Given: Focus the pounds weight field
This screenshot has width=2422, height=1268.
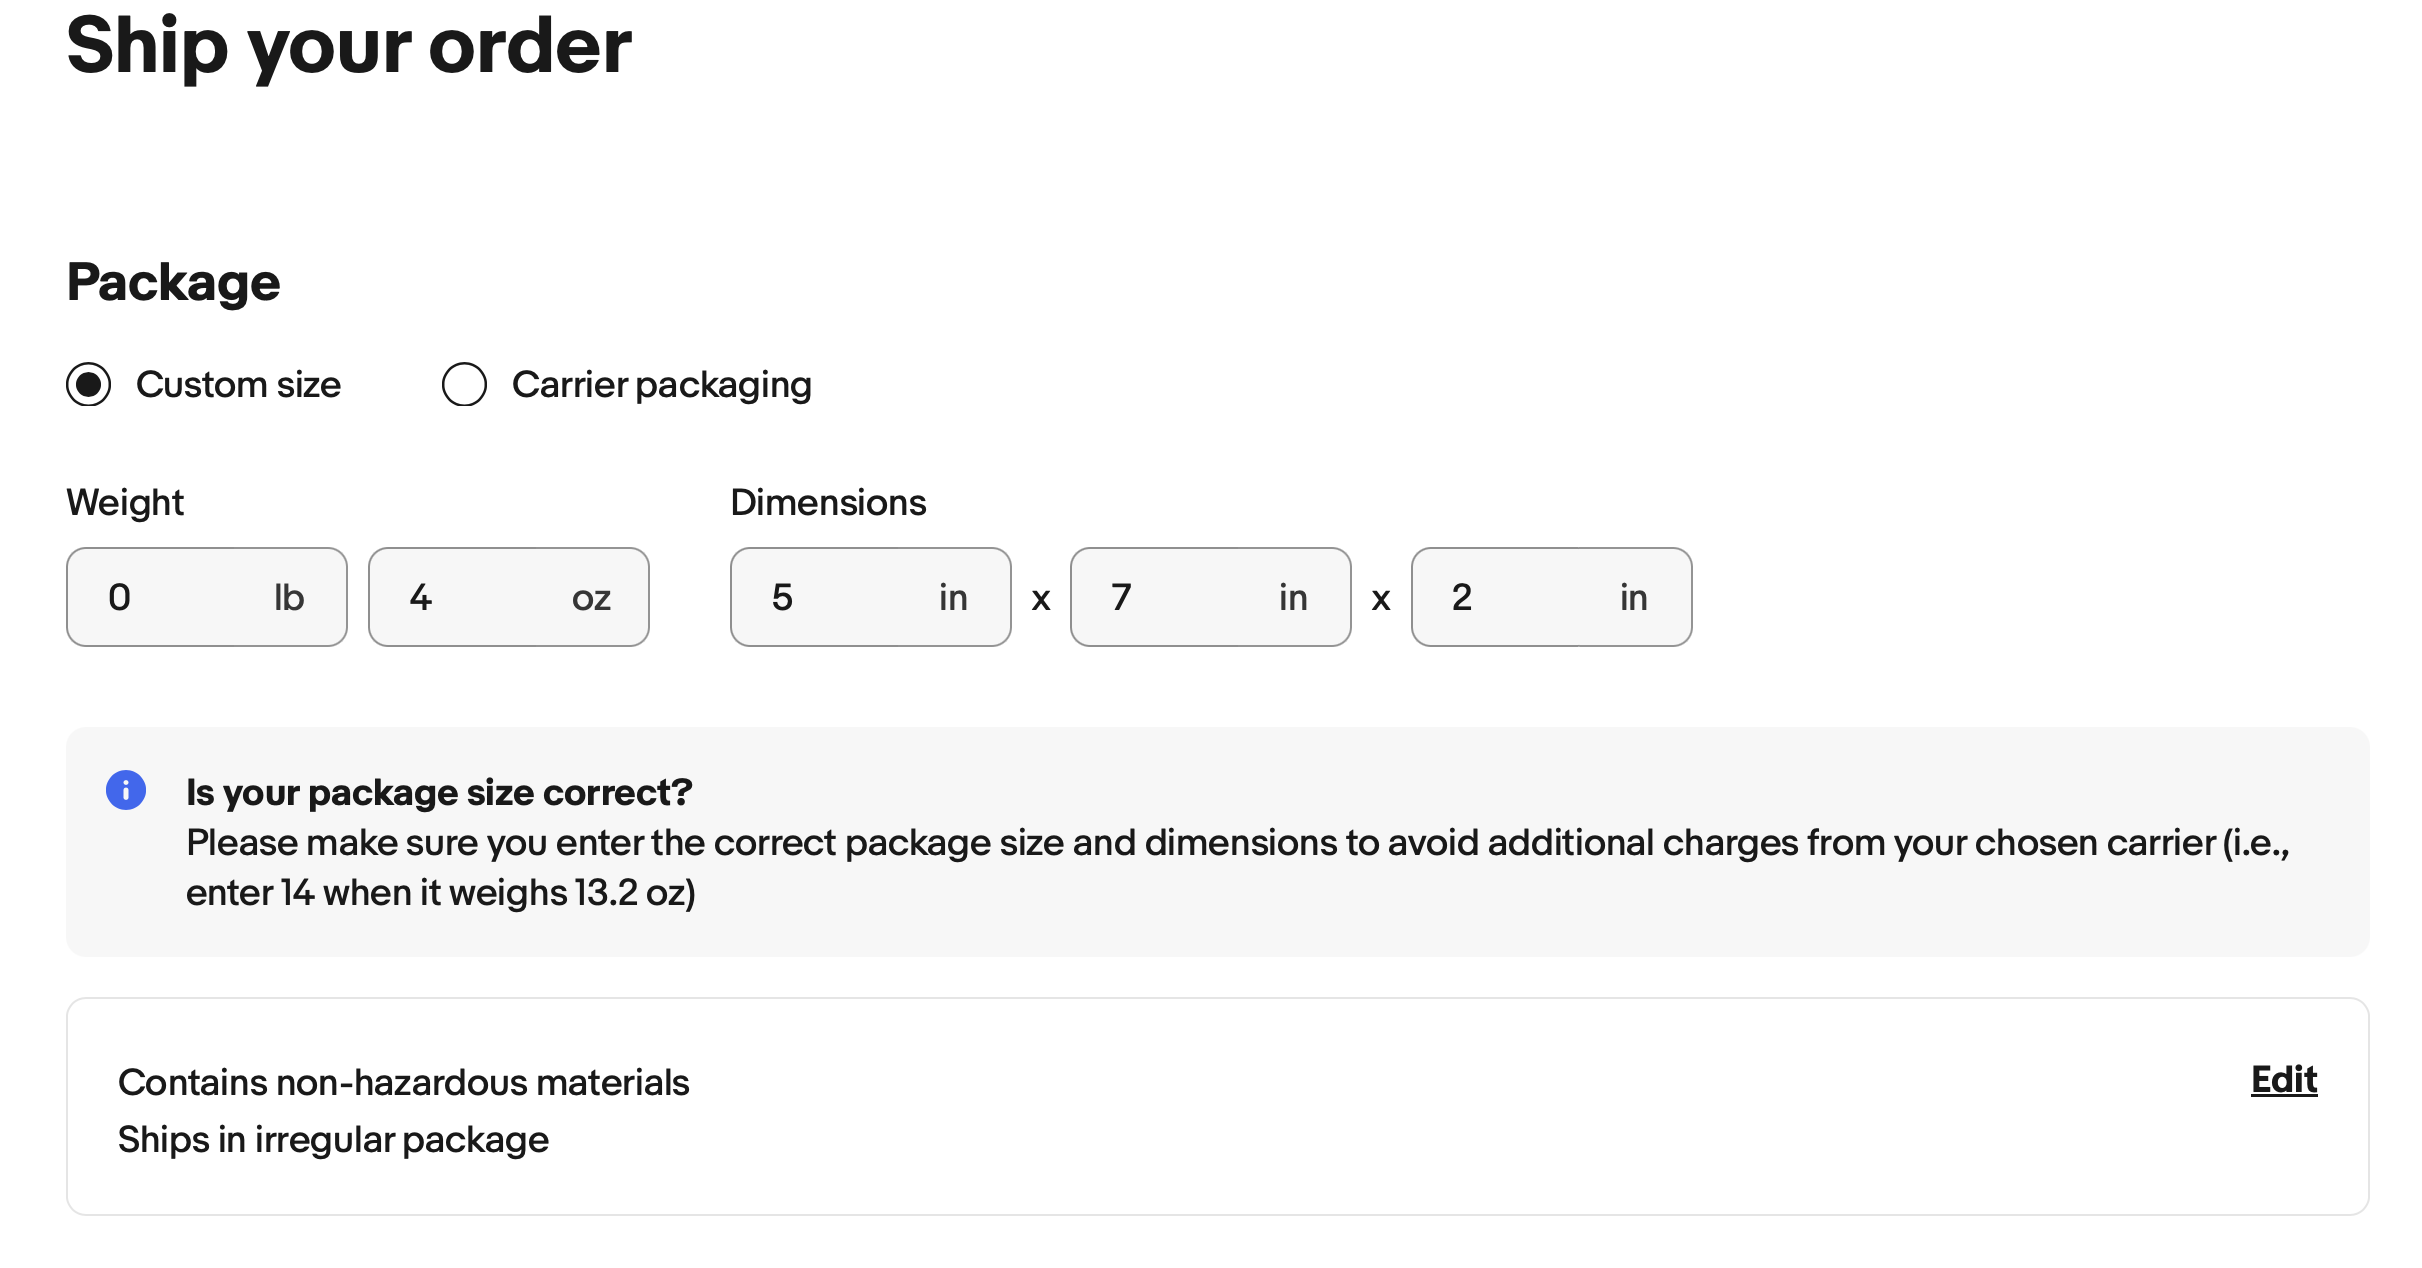Looking at the screenshot, I should [x=207, y=597].
